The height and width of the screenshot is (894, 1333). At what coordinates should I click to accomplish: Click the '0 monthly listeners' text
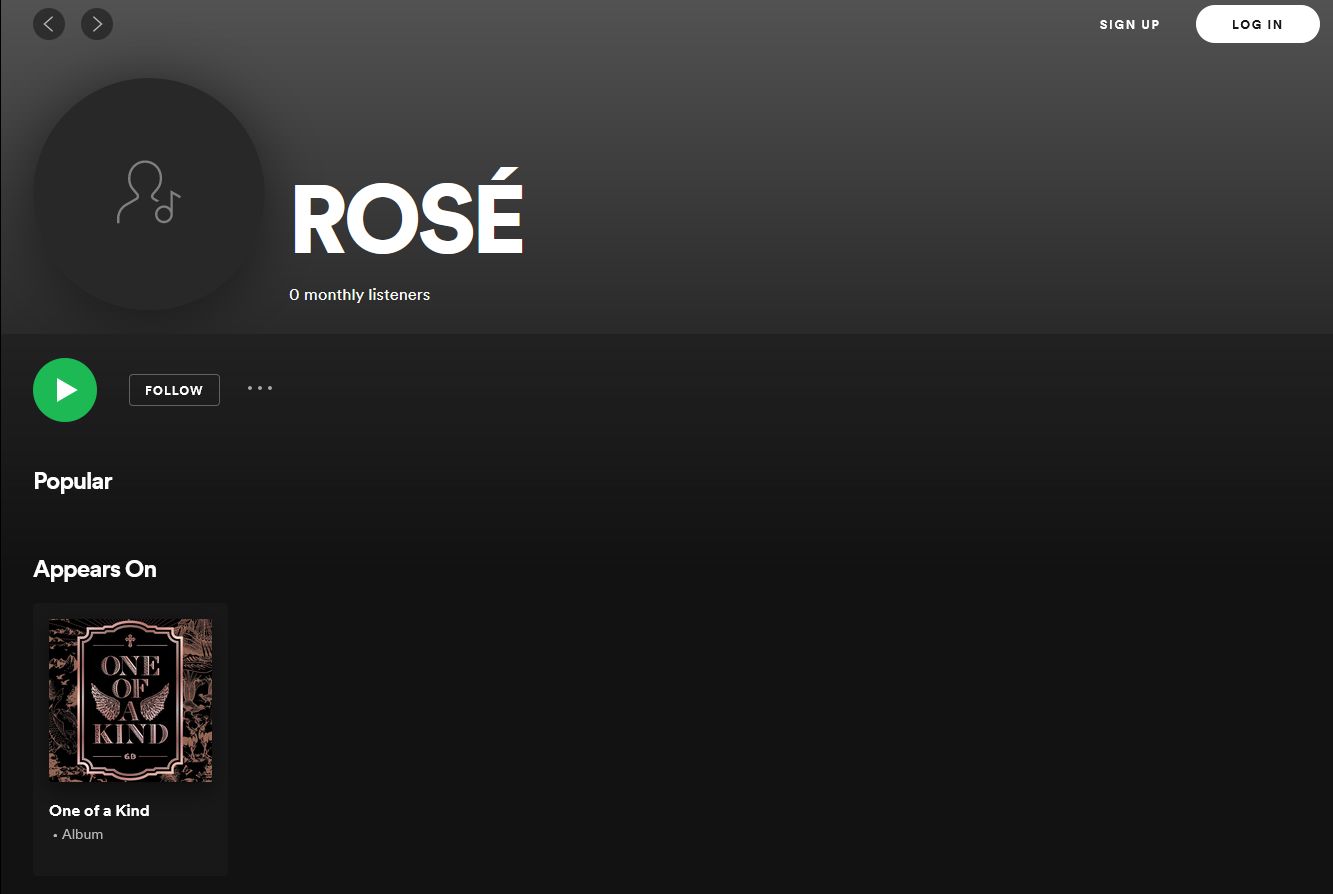(x=359, y=294)
